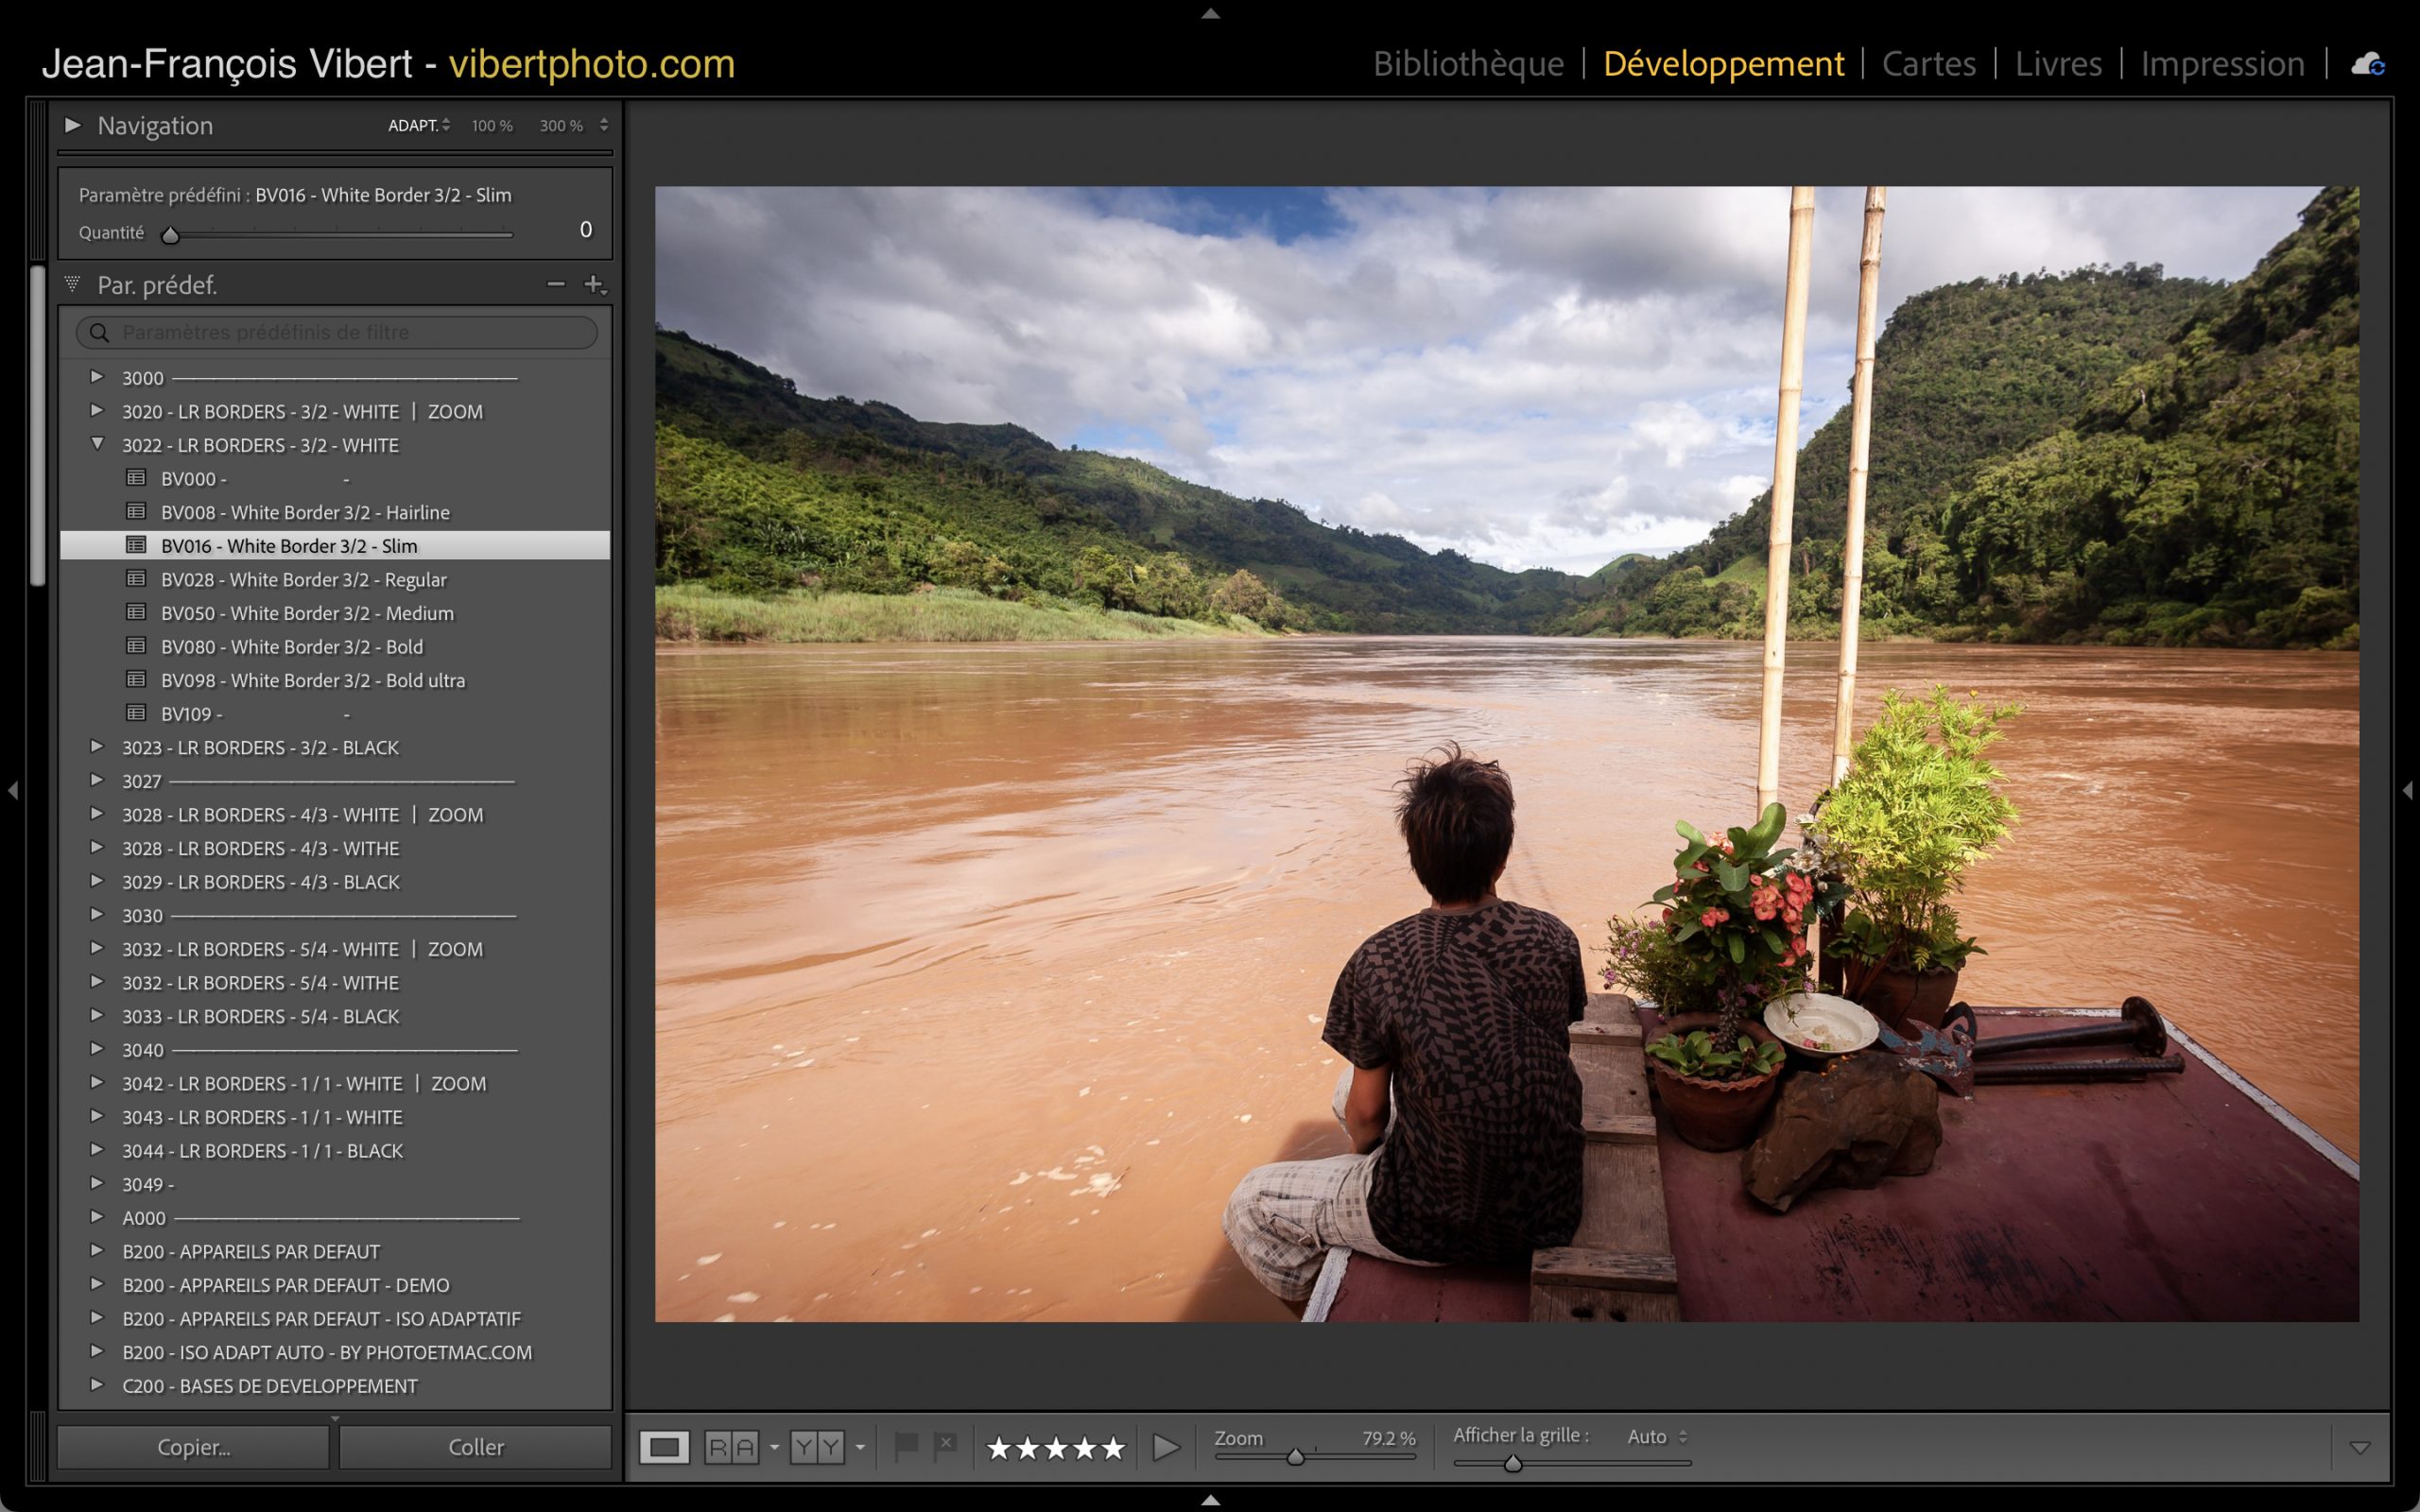
Task: Click plus icon to create preset
Action: coord(593,284)
